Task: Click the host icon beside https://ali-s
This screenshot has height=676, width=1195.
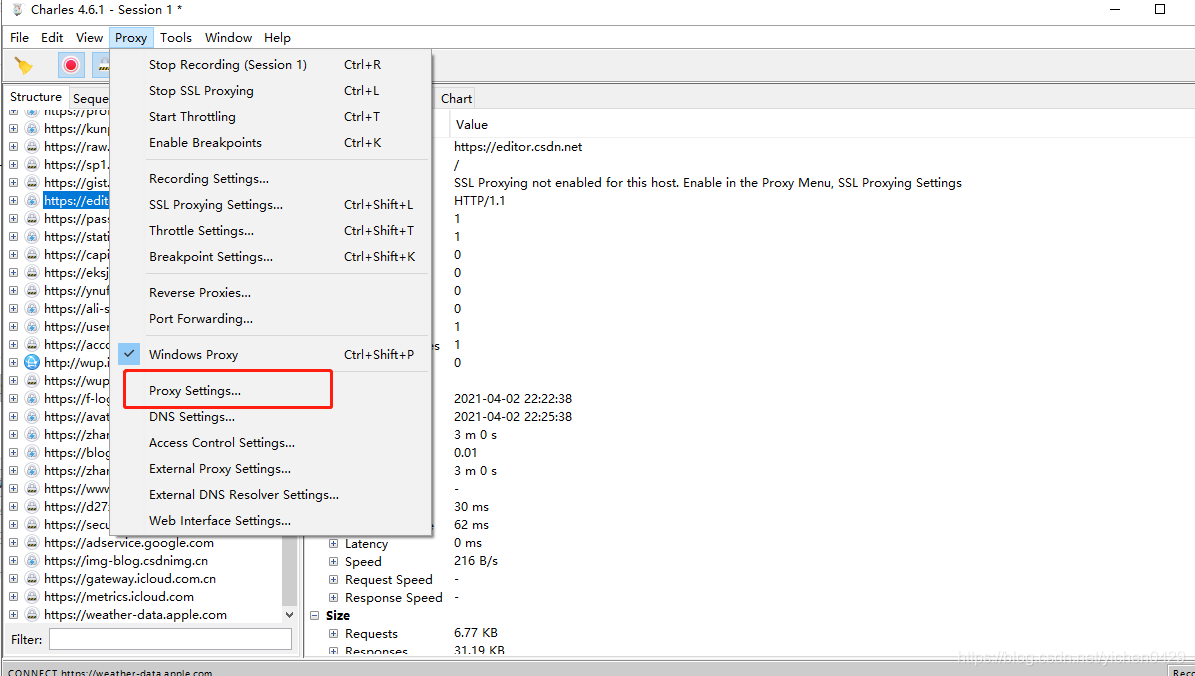Action: [32, 309]
